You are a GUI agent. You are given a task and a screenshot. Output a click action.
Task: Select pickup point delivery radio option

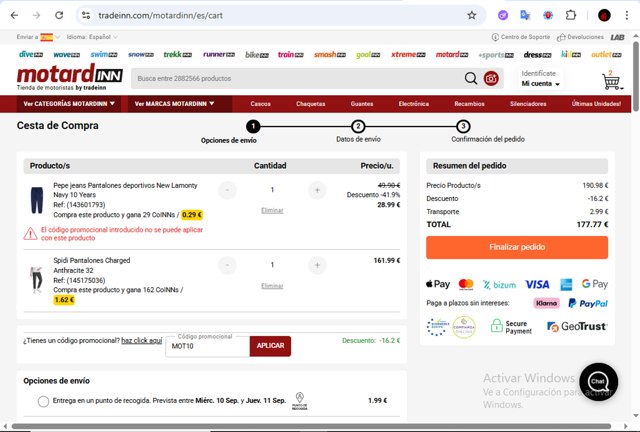pos(43,401)
